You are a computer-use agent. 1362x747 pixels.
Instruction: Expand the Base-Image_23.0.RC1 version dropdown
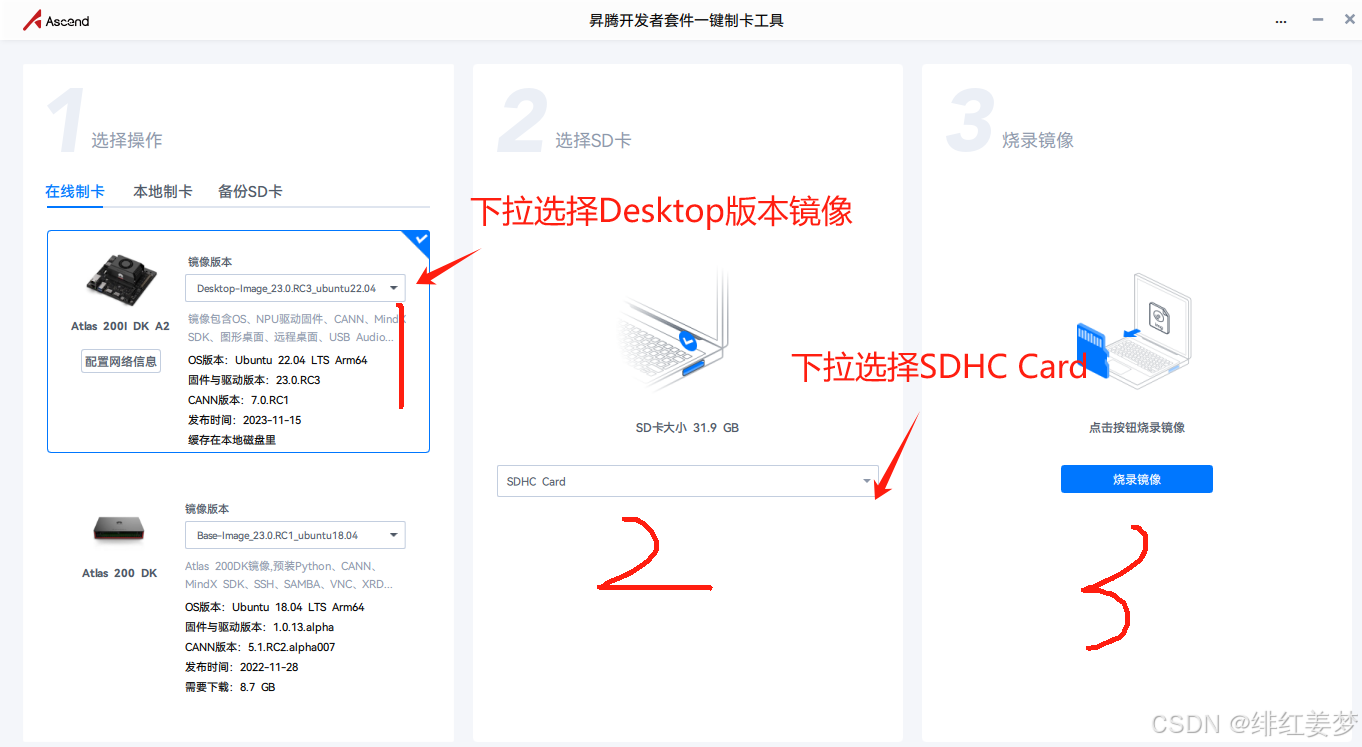[295, 535]
